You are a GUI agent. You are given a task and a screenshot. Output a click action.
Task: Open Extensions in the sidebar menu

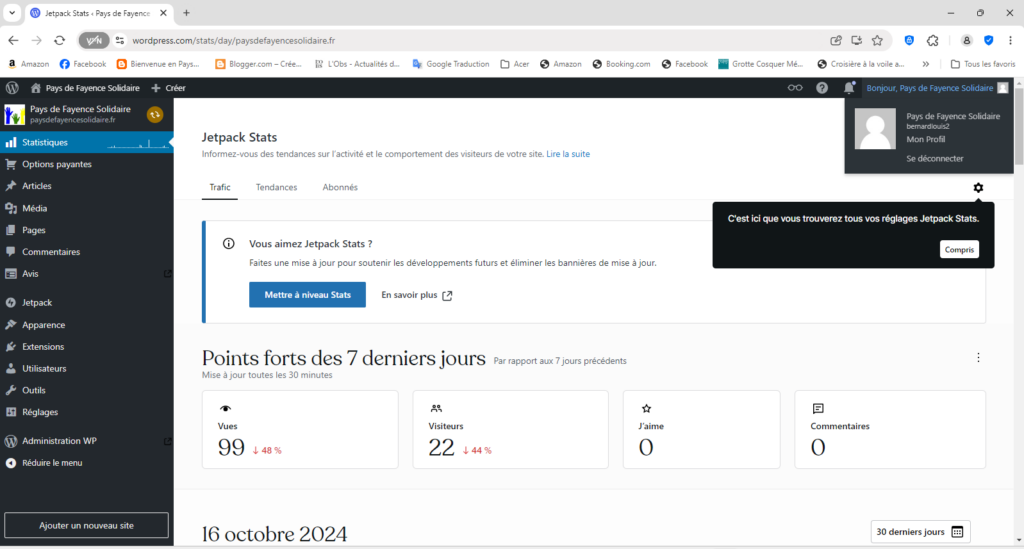(x=43, y=347)
